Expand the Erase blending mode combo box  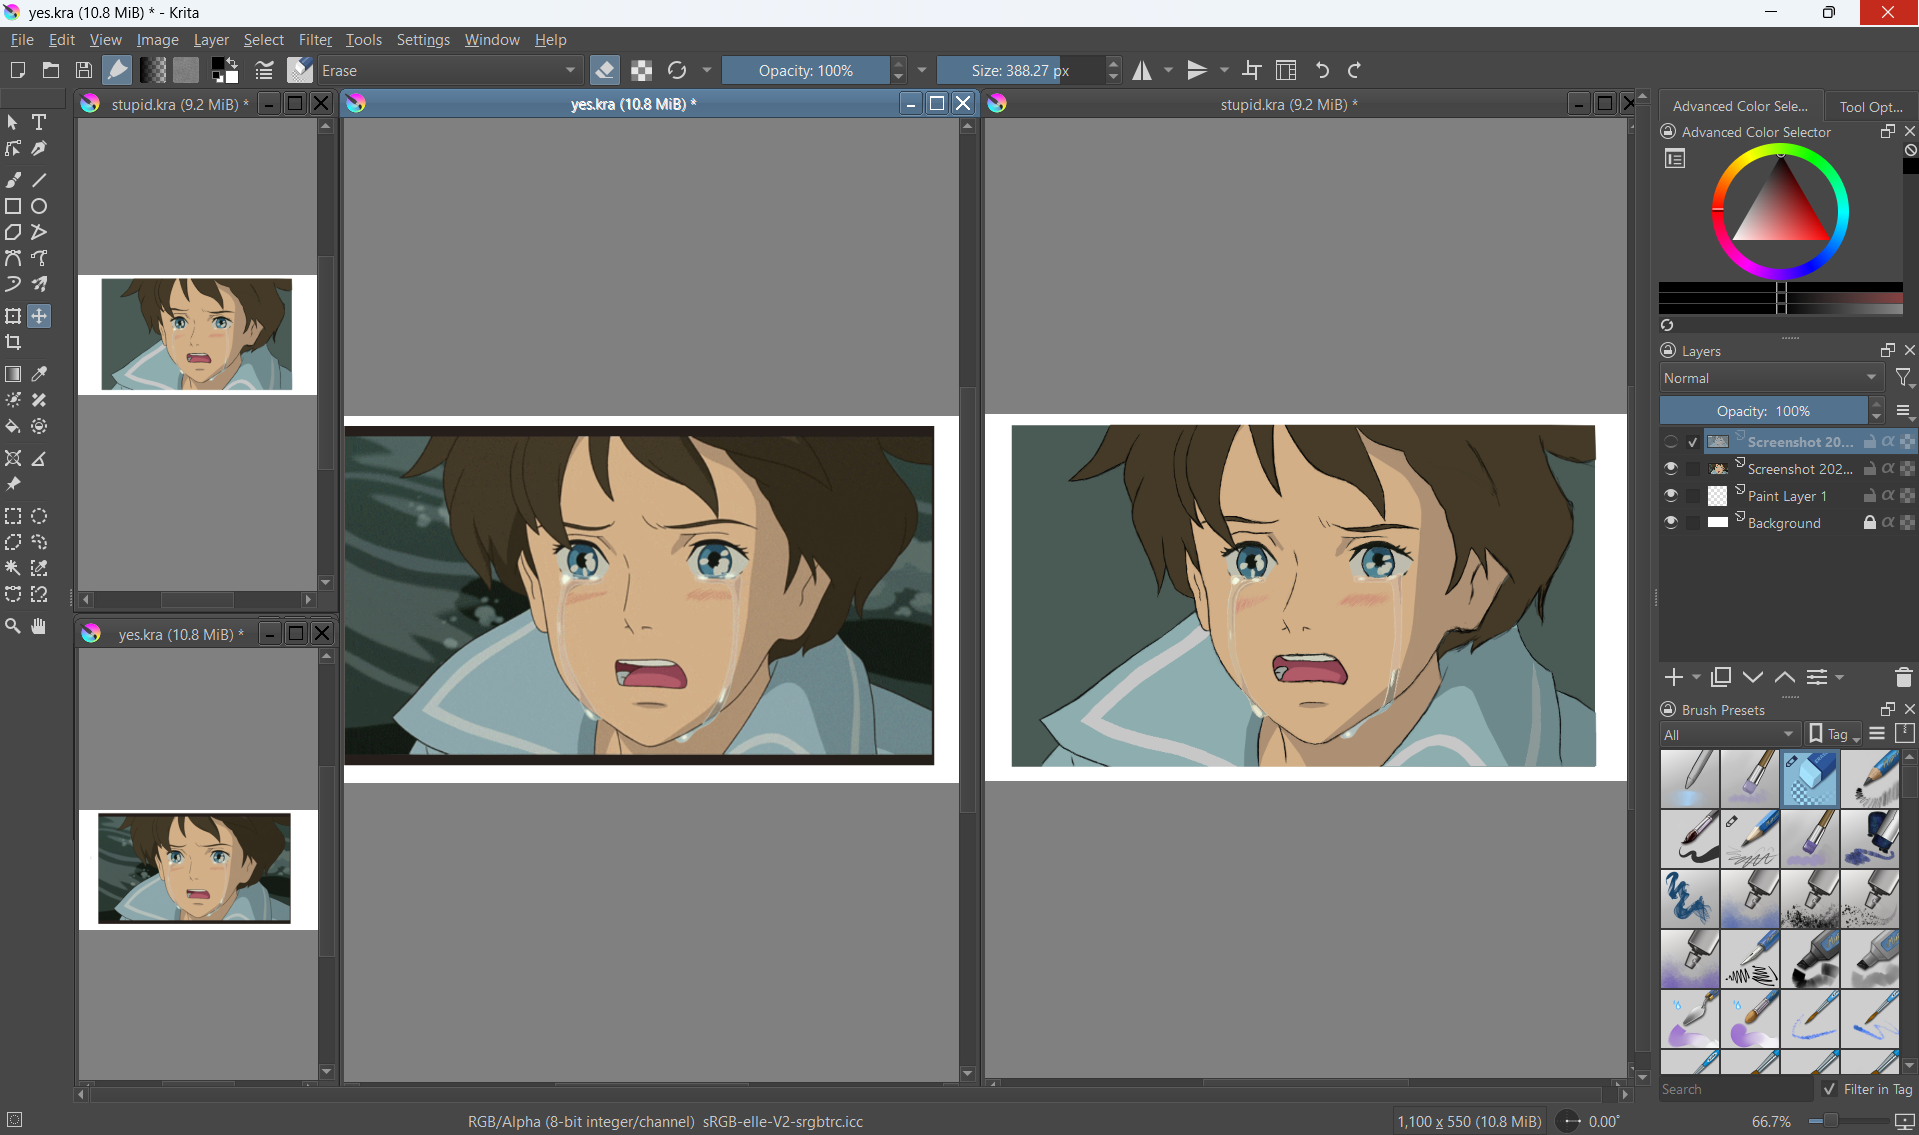449,70
